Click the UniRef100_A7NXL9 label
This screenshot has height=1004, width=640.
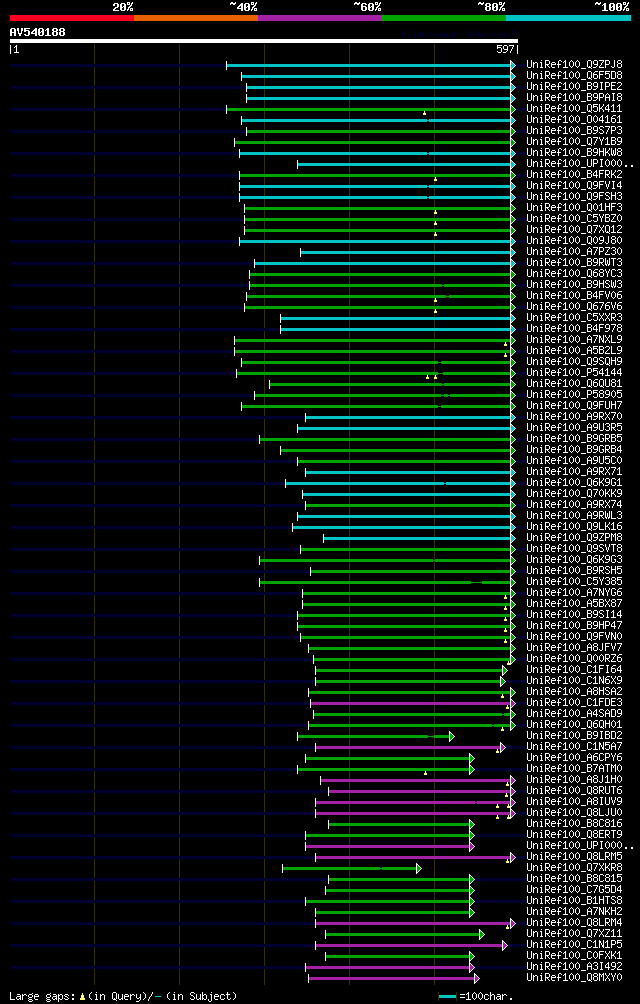(x=574, y=339)
